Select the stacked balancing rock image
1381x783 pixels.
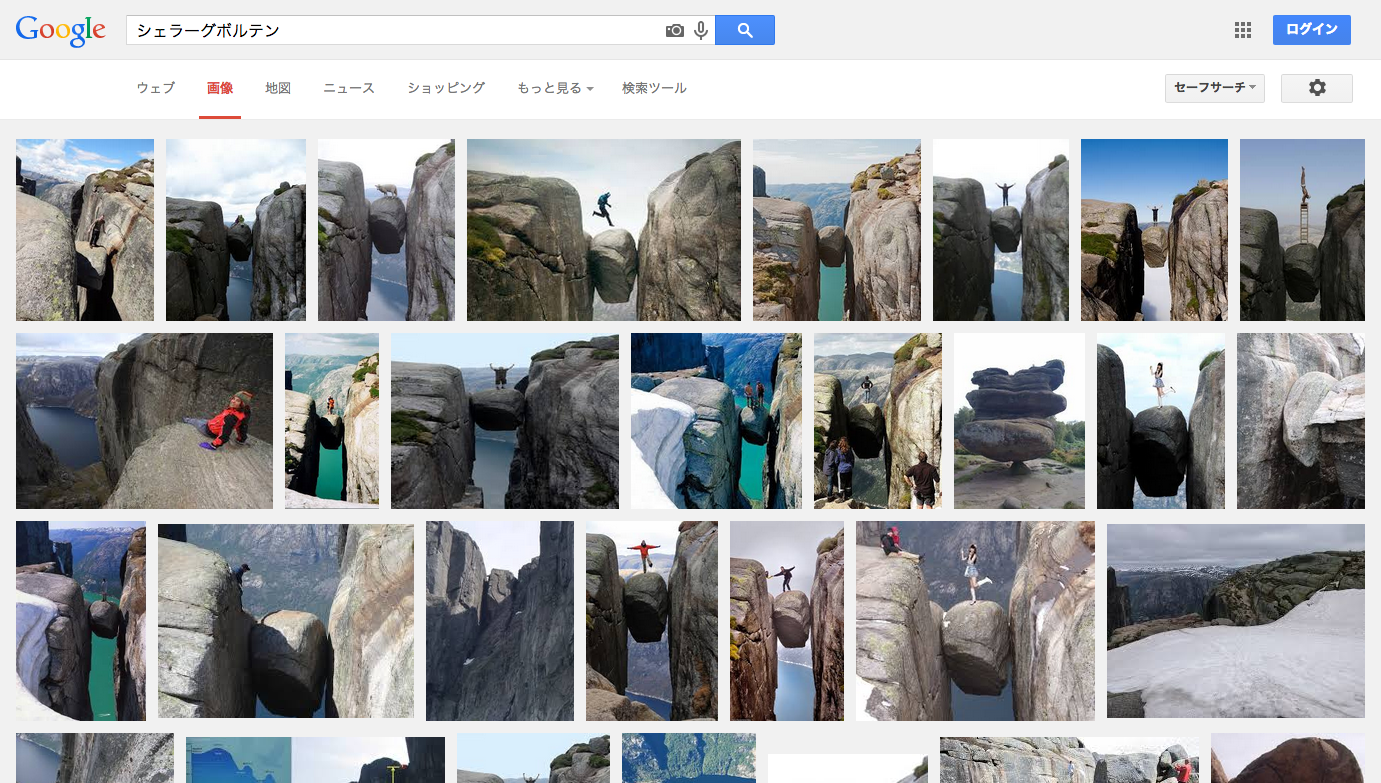(1019, 421)
